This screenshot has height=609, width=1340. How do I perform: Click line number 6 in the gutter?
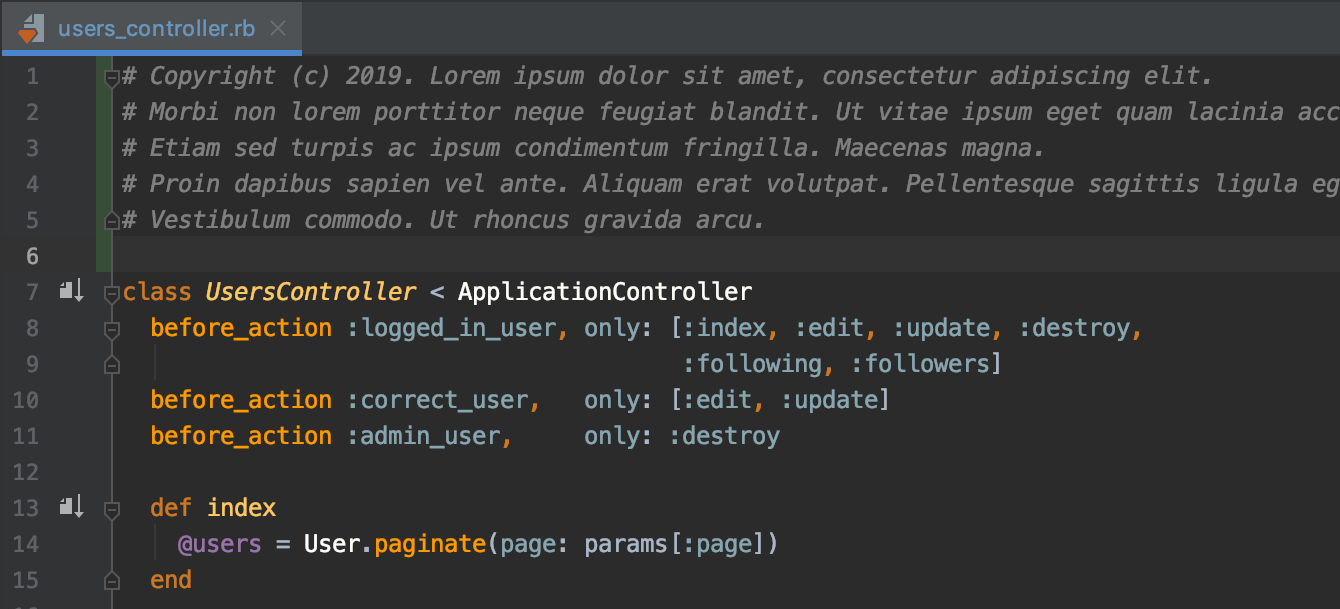[x=32, y=256]
